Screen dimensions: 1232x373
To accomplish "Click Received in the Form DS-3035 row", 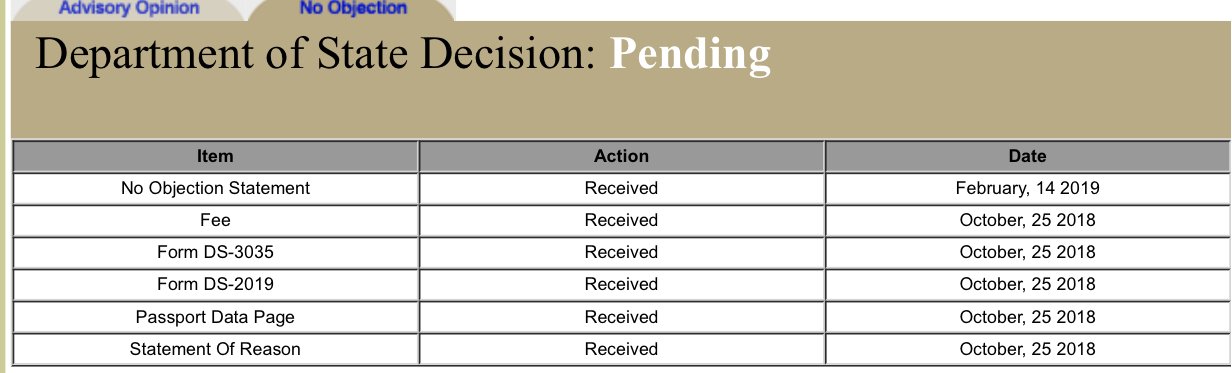I will point(621,252).
